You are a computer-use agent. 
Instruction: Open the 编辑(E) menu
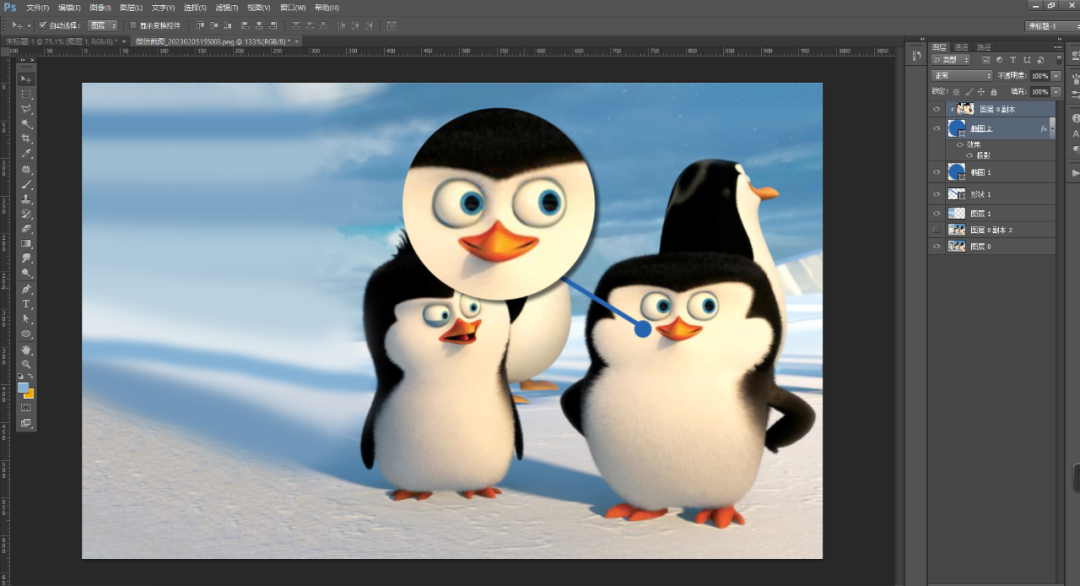69,8
